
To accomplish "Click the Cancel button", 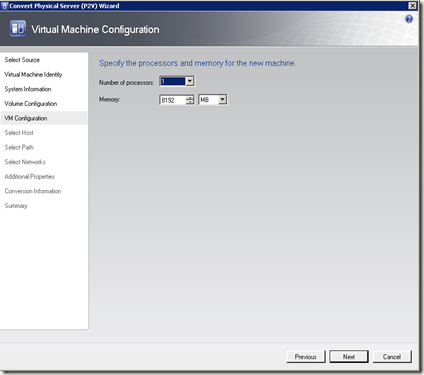I will (392, 357).
